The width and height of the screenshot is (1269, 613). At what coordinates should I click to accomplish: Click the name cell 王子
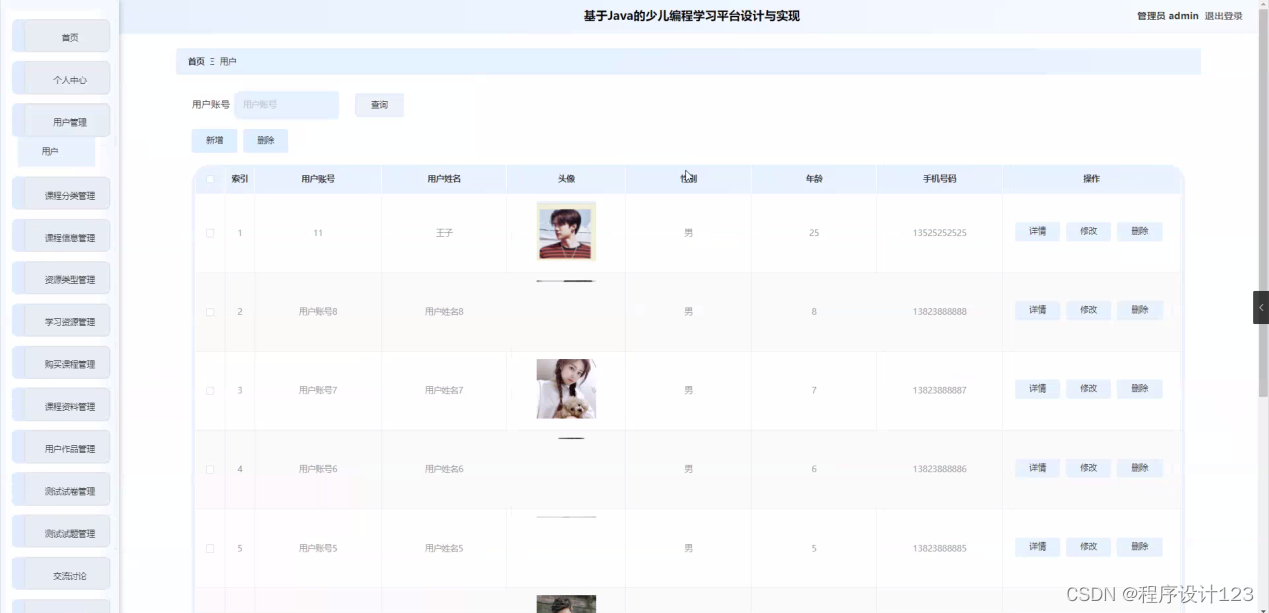point(444,233)
